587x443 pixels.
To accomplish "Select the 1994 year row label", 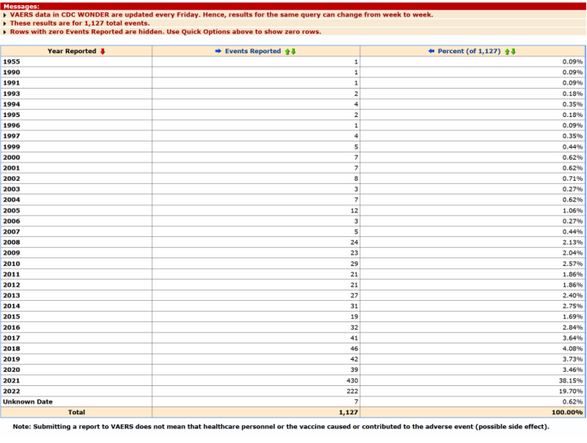I will (x=12, y=104).
